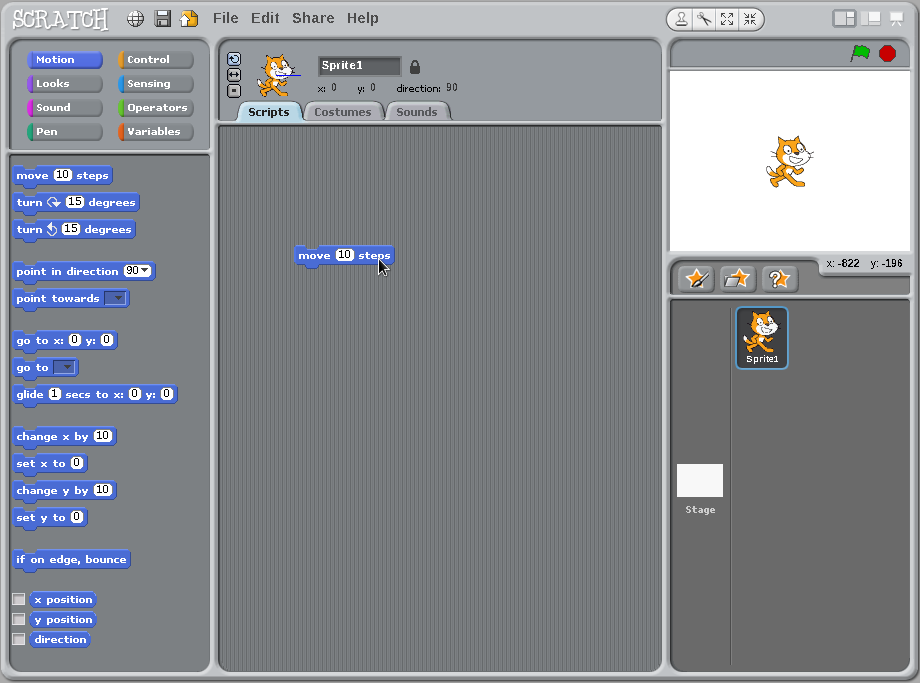Image resolution: width=920 pixels, height=683 pixels.
Task: Open the Share menu
Action: (x=313, y=18)
